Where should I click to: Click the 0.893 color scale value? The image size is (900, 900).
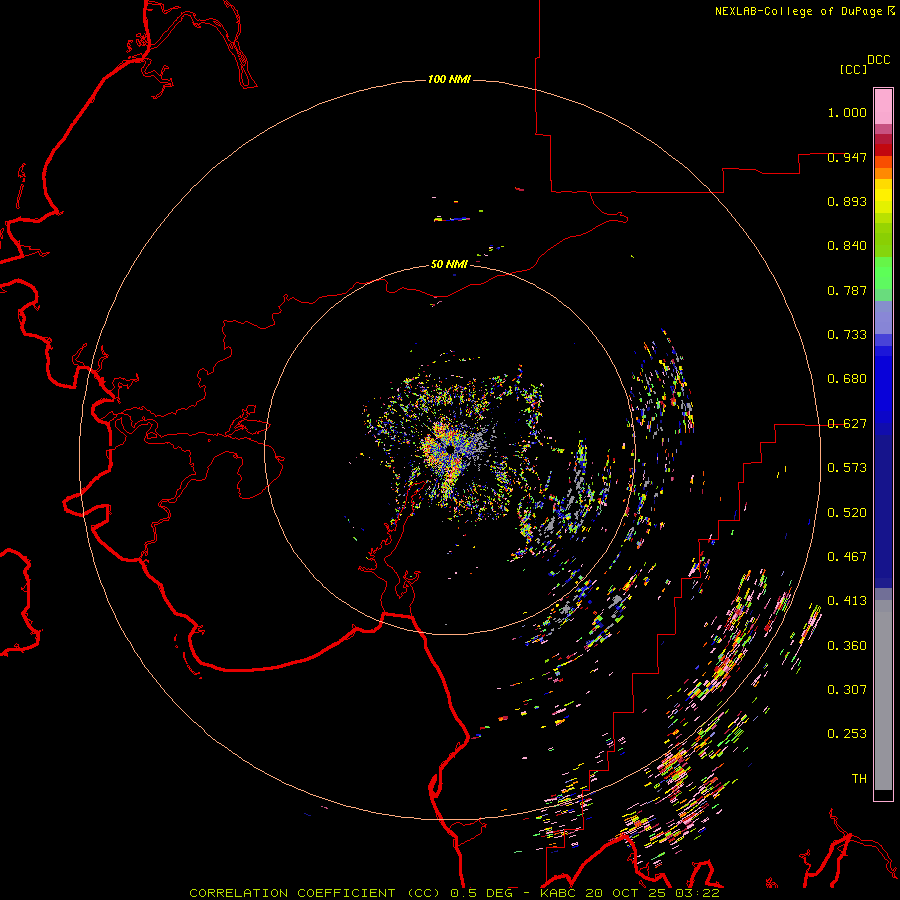(847, 201)
